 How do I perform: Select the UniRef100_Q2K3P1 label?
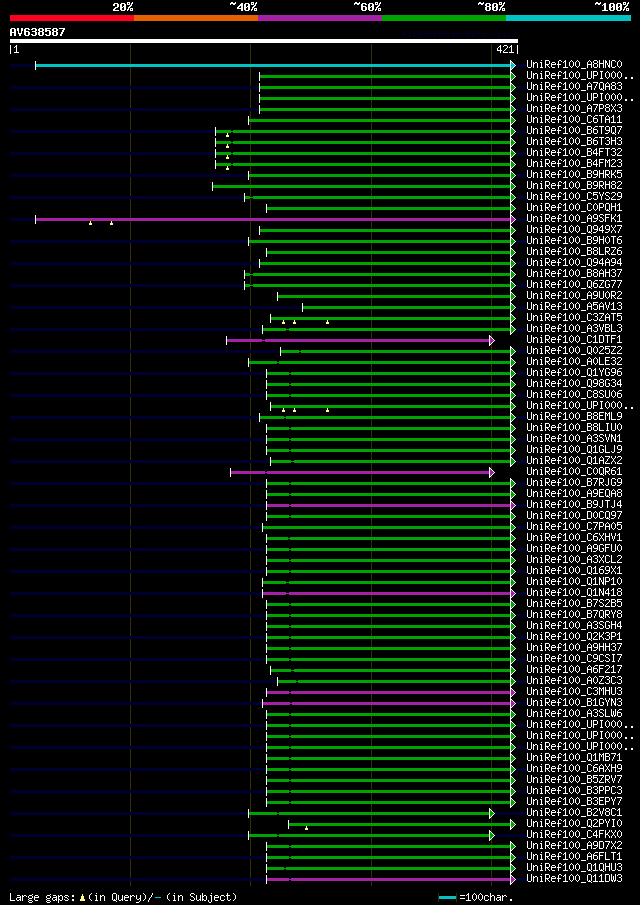pyautogui.click(x=574, y=636)
